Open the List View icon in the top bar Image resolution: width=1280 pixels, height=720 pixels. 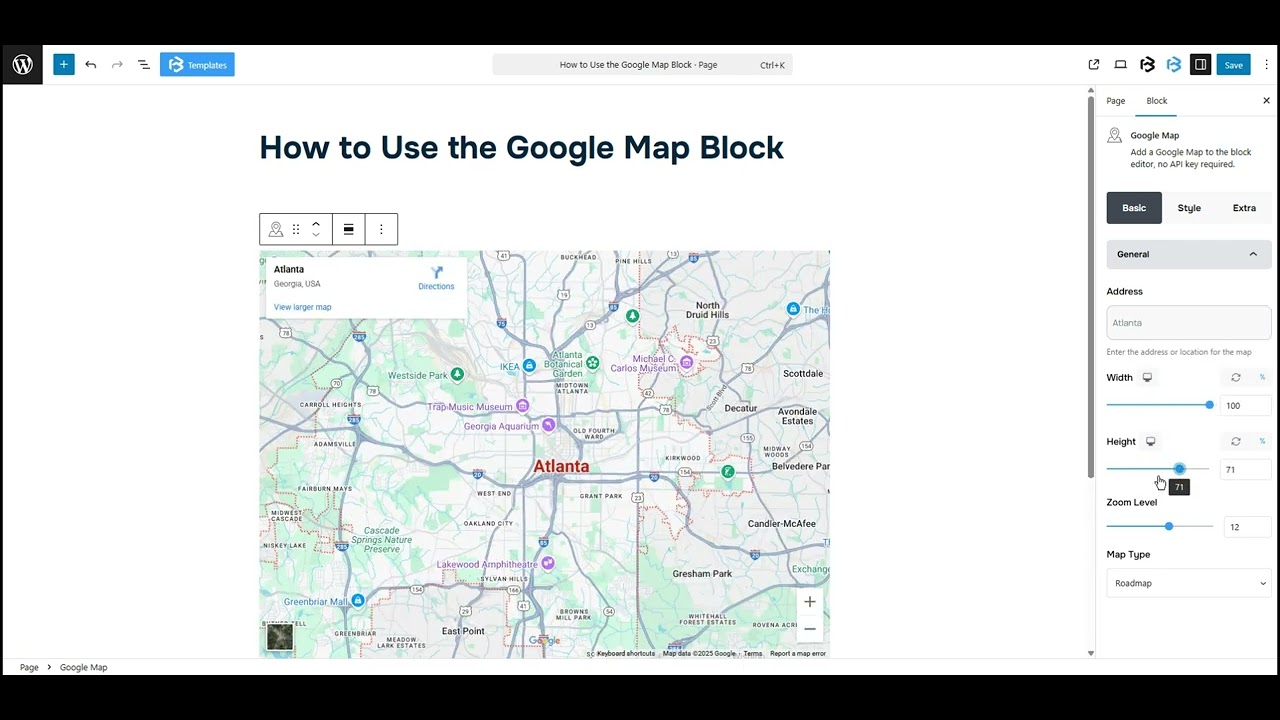pyautogui.click(x=143, y=64)
